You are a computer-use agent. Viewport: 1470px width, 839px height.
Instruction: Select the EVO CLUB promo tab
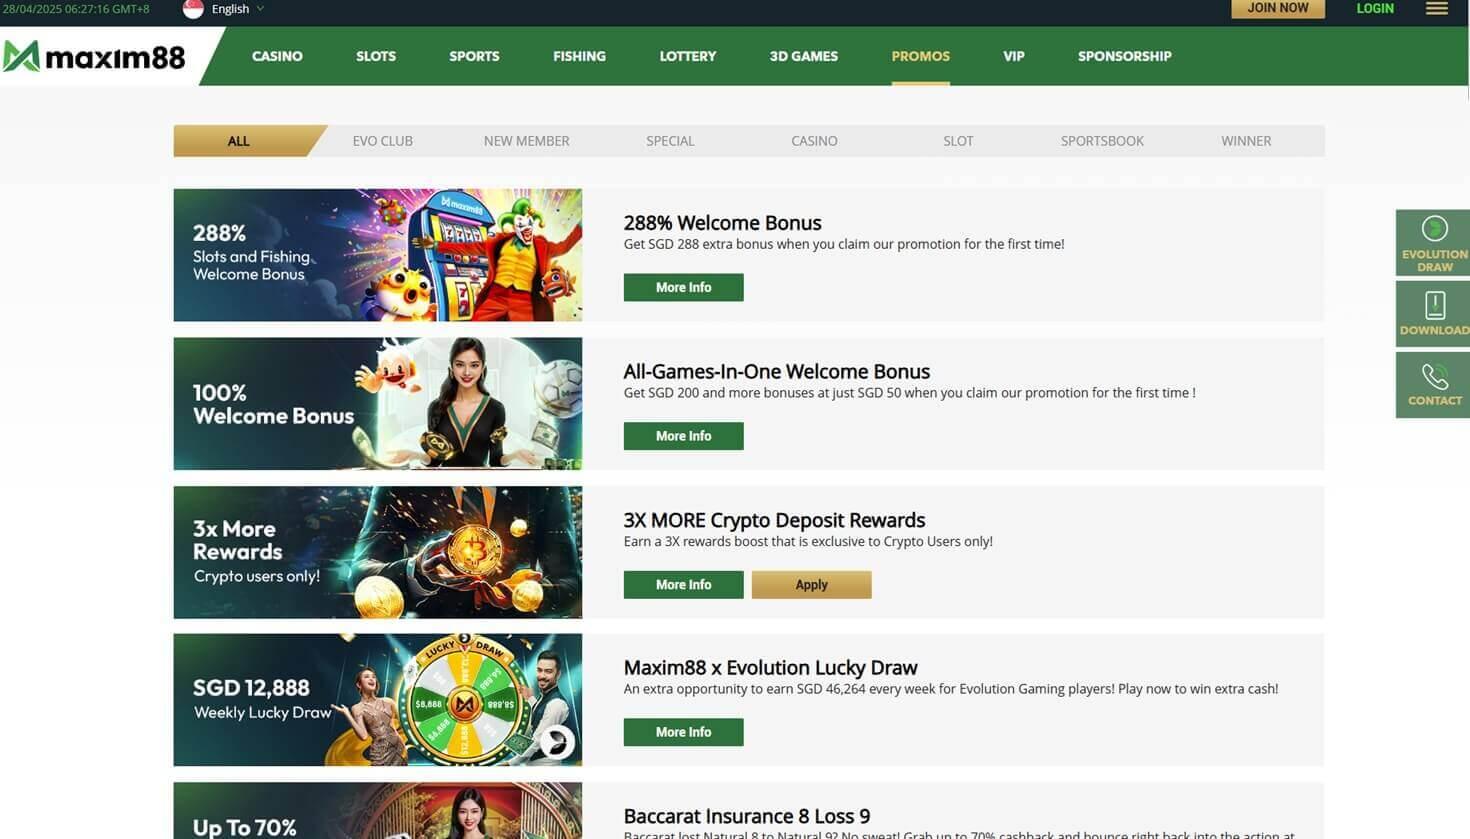point(382,141)
